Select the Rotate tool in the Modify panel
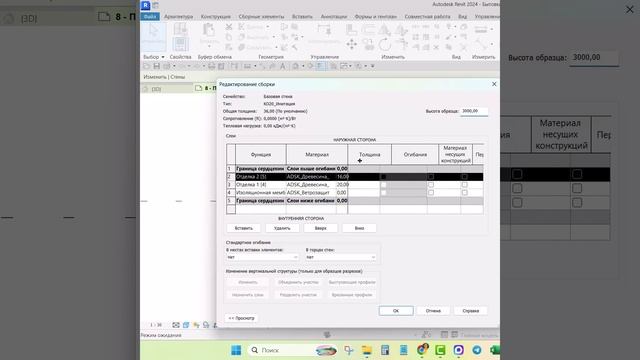The height and width of the screenshot is (360, 640). point(384,44)
